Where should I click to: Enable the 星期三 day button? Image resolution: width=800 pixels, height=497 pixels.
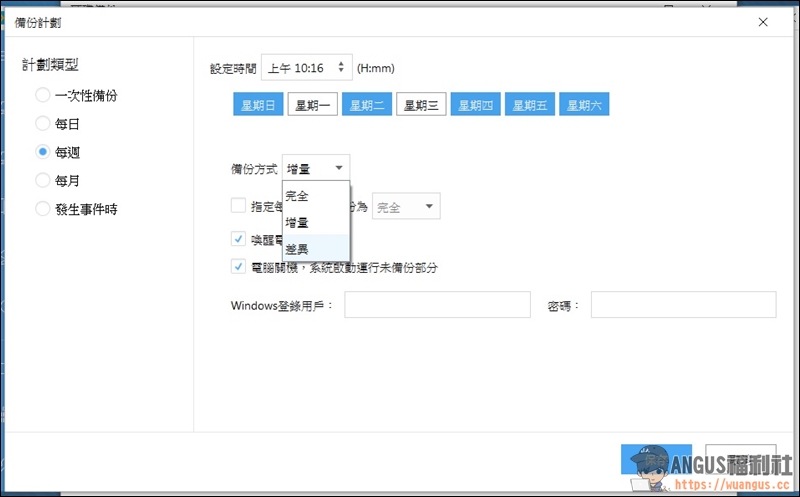pos(421,105)
